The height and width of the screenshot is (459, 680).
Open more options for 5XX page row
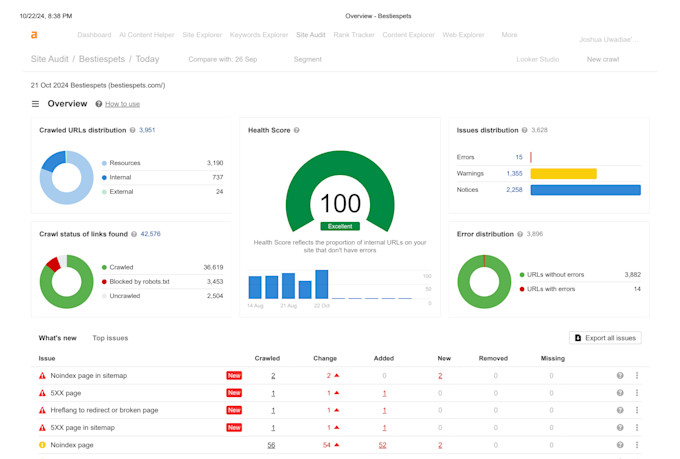pyautogui.click(x=637, y=393)
